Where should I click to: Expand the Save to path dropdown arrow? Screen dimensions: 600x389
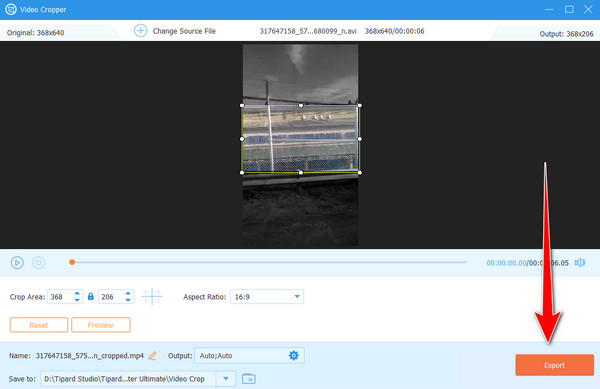coord(226,379)
